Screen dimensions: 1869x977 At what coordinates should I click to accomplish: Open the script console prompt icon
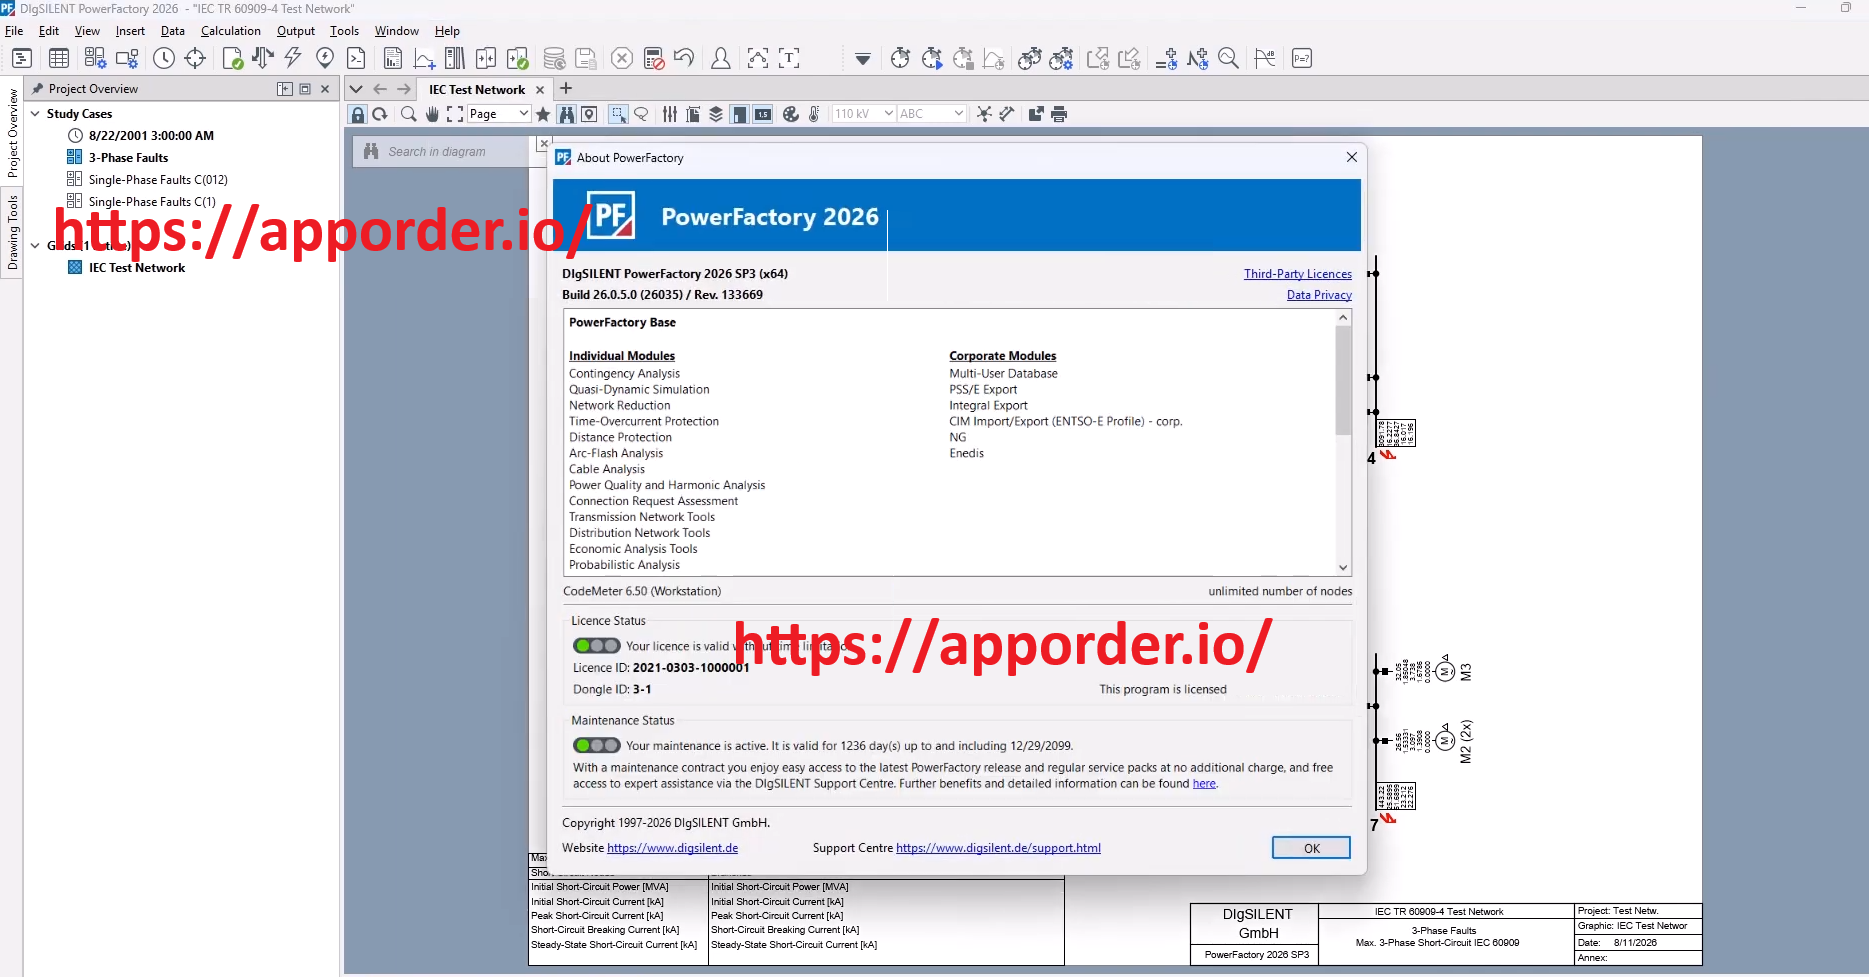356,58
